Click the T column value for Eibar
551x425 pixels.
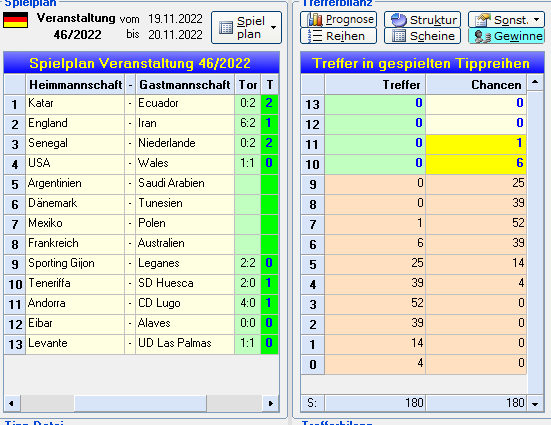coord(270,324)
